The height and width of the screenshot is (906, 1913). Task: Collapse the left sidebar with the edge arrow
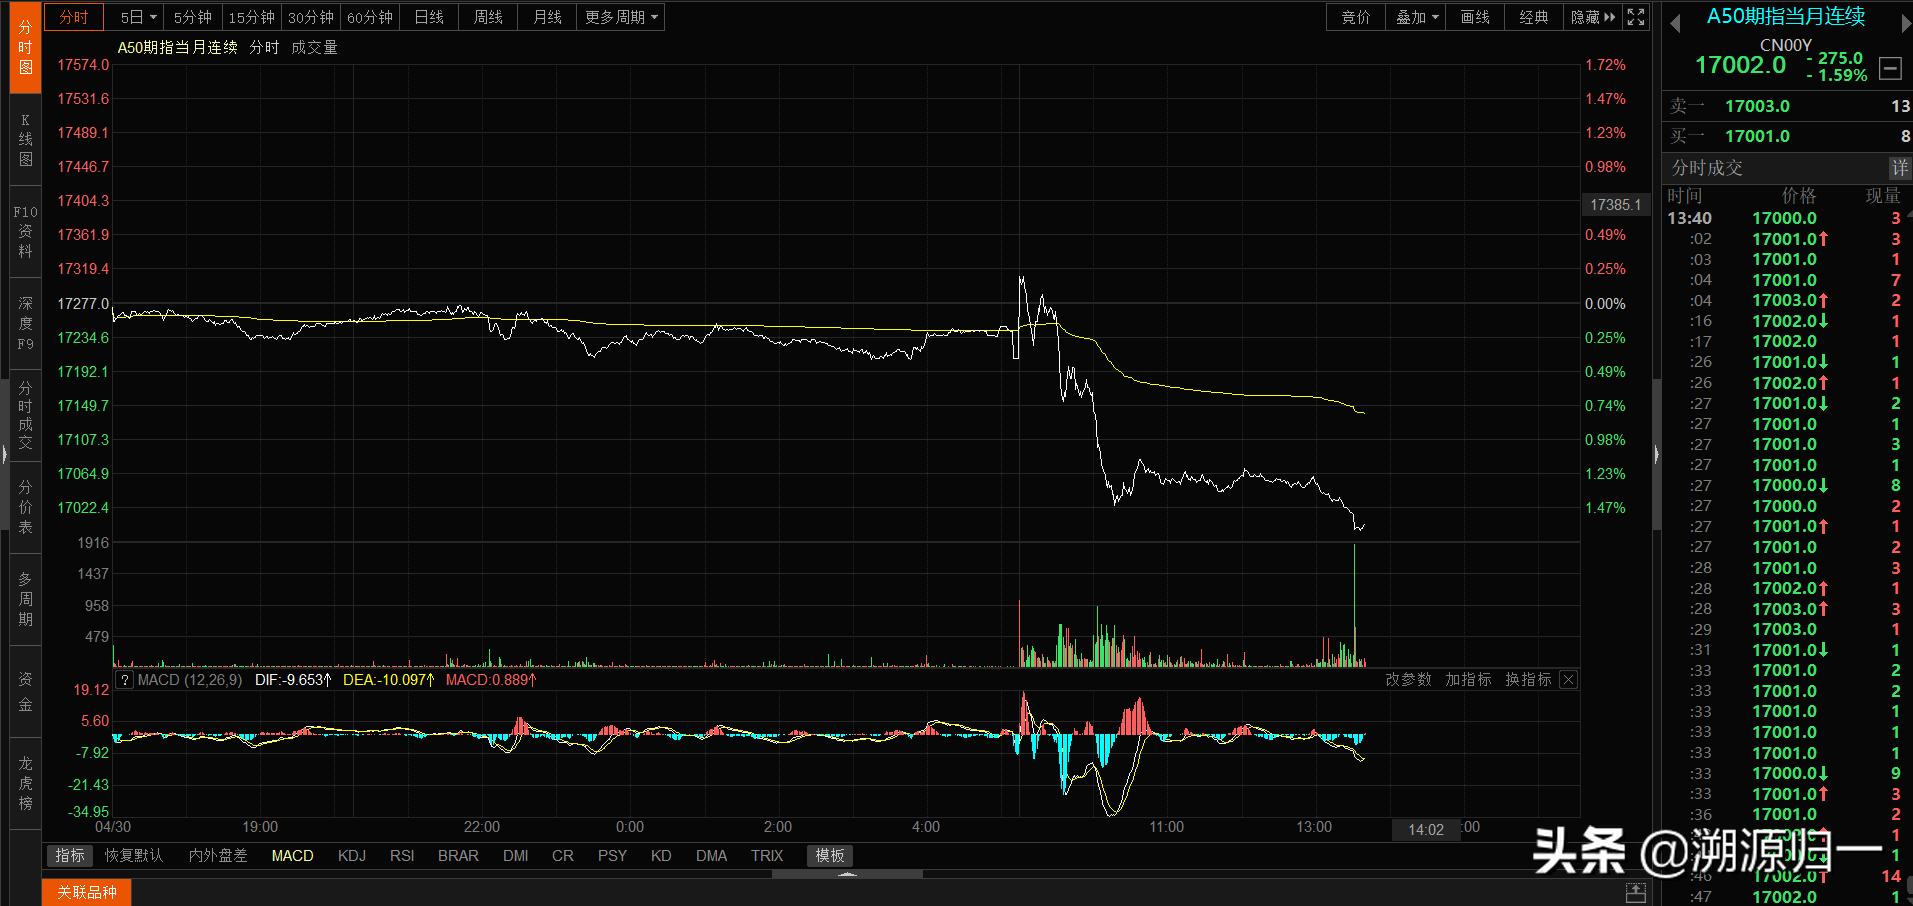4,455
